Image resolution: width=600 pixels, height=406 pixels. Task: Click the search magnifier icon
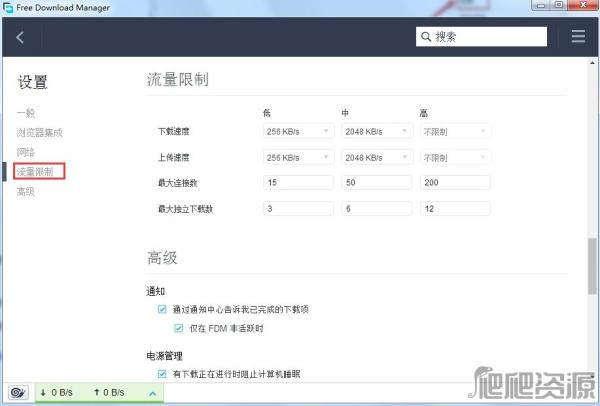(x=426, y=37)
